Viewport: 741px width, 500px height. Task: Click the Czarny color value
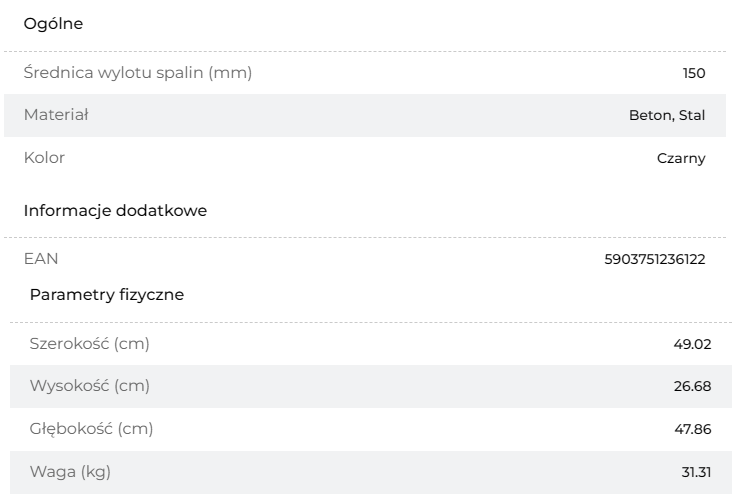[x=681, y=158]
